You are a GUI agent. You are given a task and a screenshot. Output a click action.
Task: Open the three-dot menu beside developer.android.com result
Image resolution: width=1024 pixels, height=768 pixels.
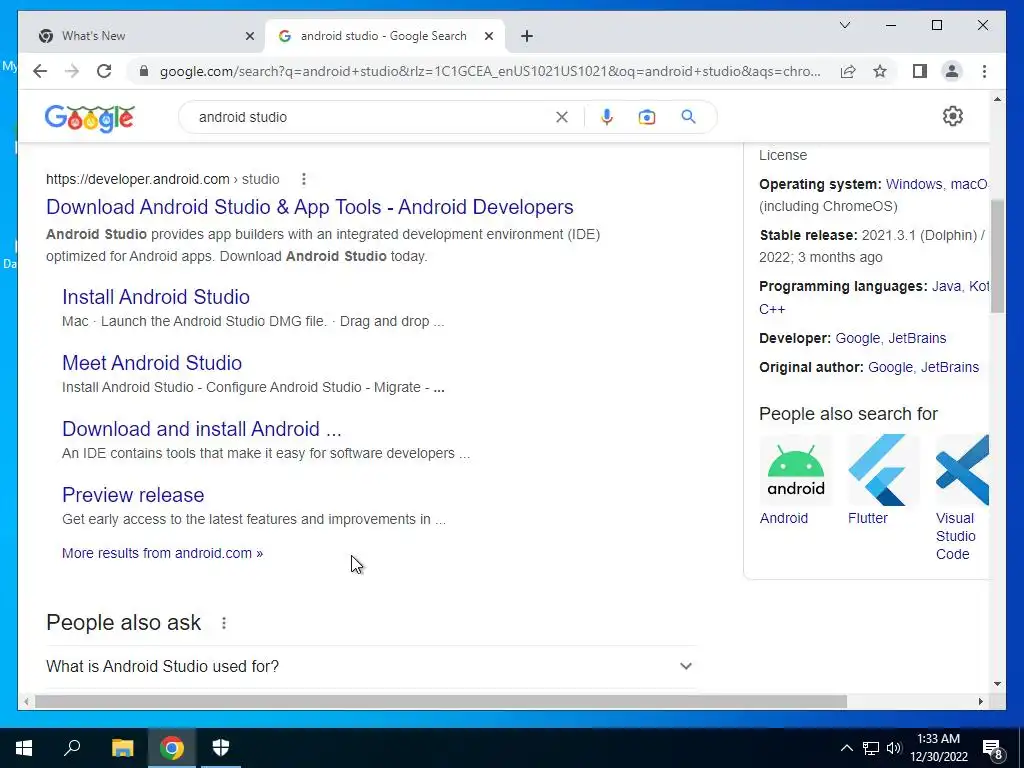(x=304, y=179)
